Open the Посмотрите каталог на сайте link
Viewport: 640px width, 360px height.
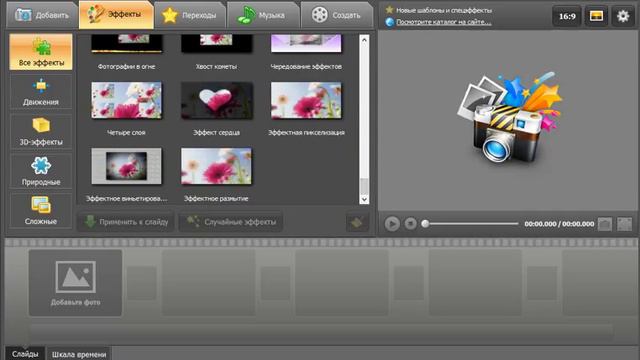pos(444,22)
